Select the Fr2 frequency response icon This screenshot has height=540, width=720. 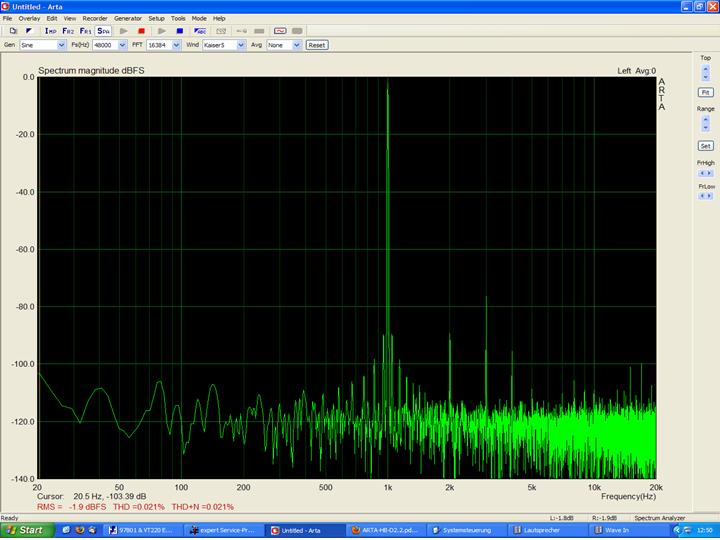(68, 31)
